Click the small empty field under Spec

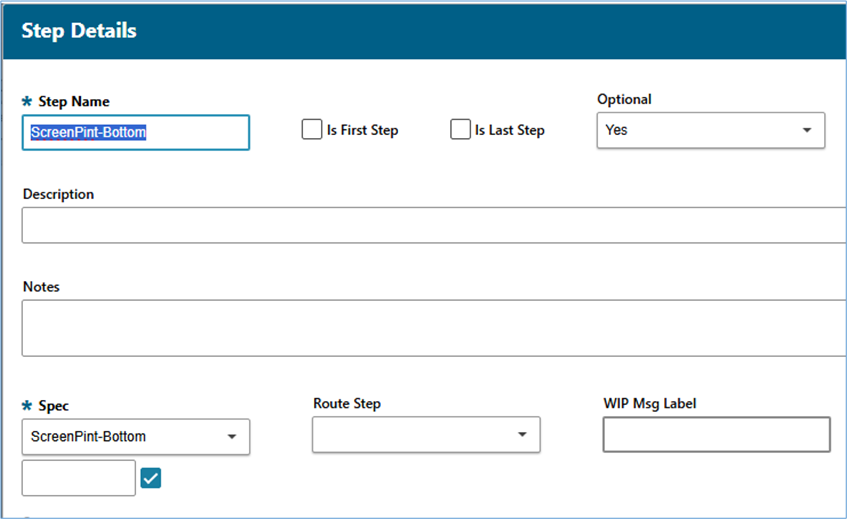click(x=78, y=478)
